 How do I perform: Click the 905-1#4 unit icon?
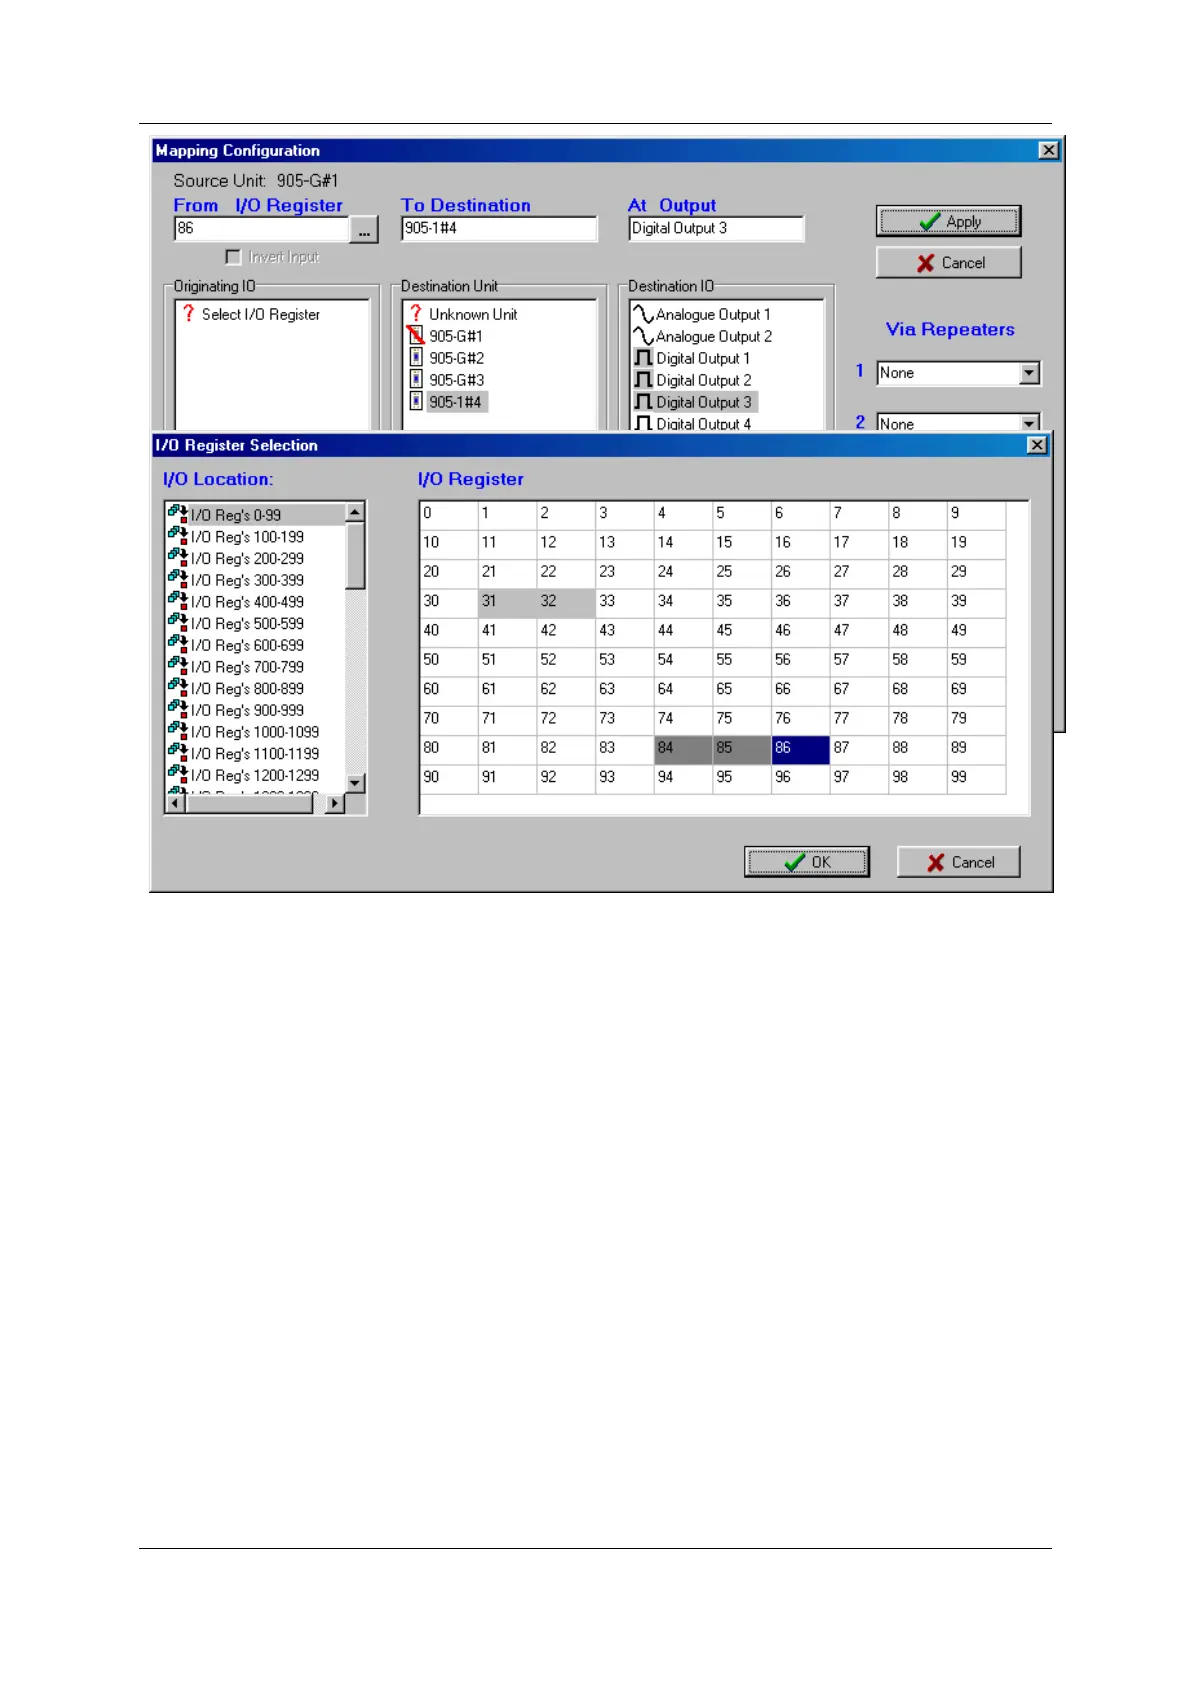[416, 402]
